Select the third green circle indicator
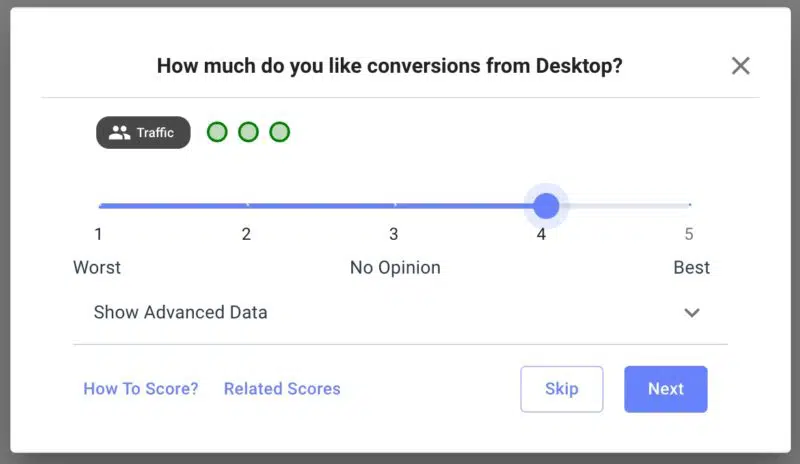 pos(280,132)
